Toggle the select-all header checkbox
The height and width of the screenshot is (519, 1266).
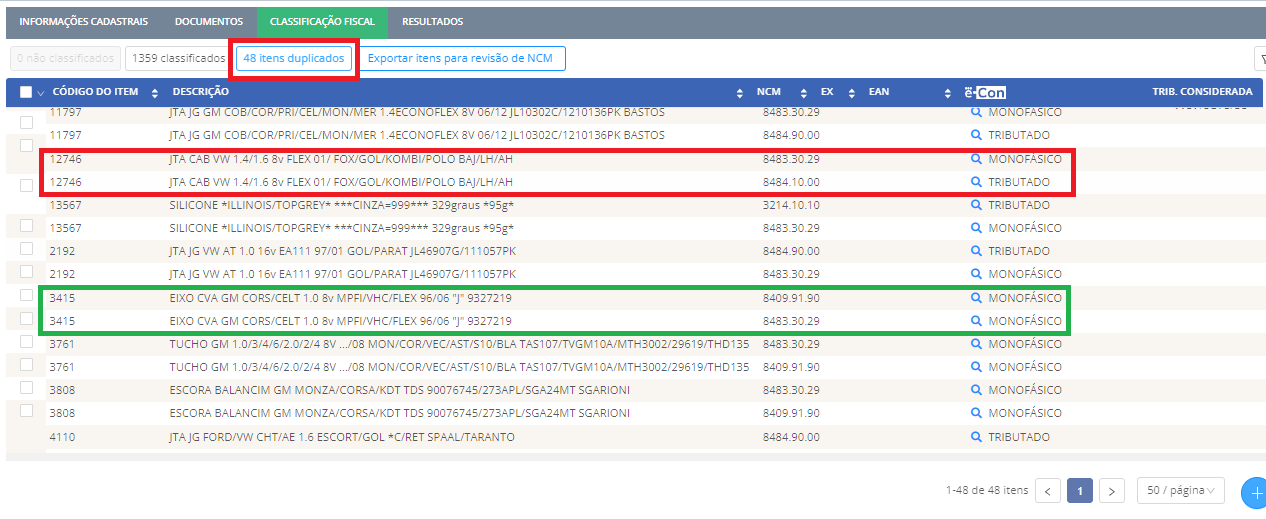click(x=26, y=92)
